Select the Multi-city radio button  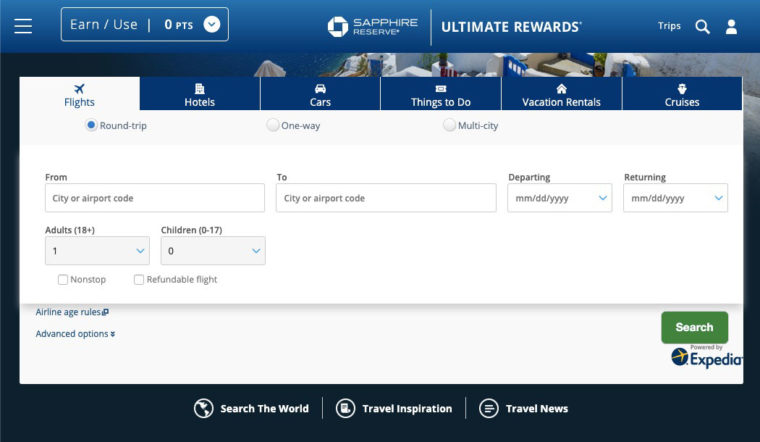[x=449, y=125]
